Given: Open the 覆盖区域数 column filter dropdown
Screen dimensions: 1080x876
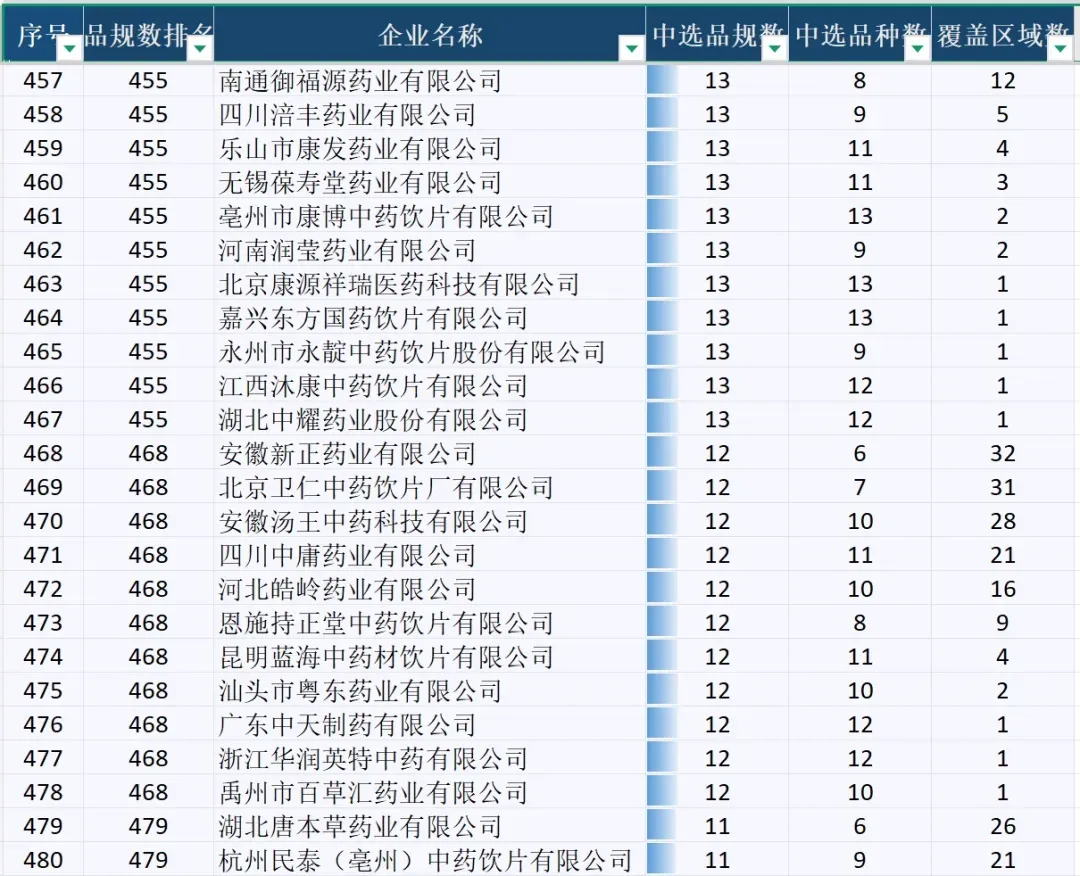Looking at the screenshot, I should point(1061,48).
